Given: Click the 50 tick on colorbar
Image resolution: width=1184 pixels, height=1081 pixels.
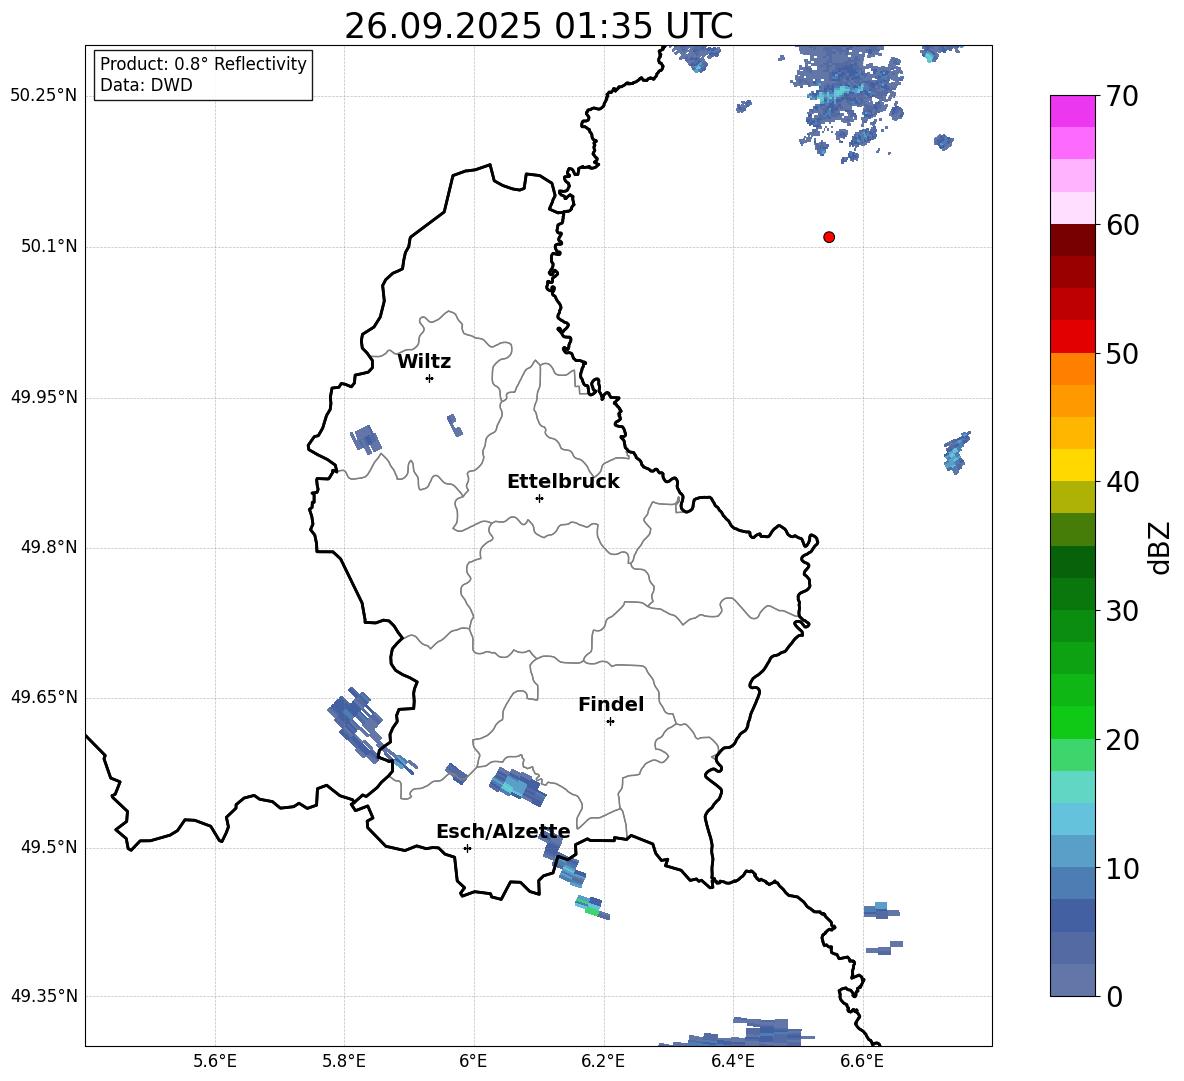Looking at the screenshot, I should 1122,353.
